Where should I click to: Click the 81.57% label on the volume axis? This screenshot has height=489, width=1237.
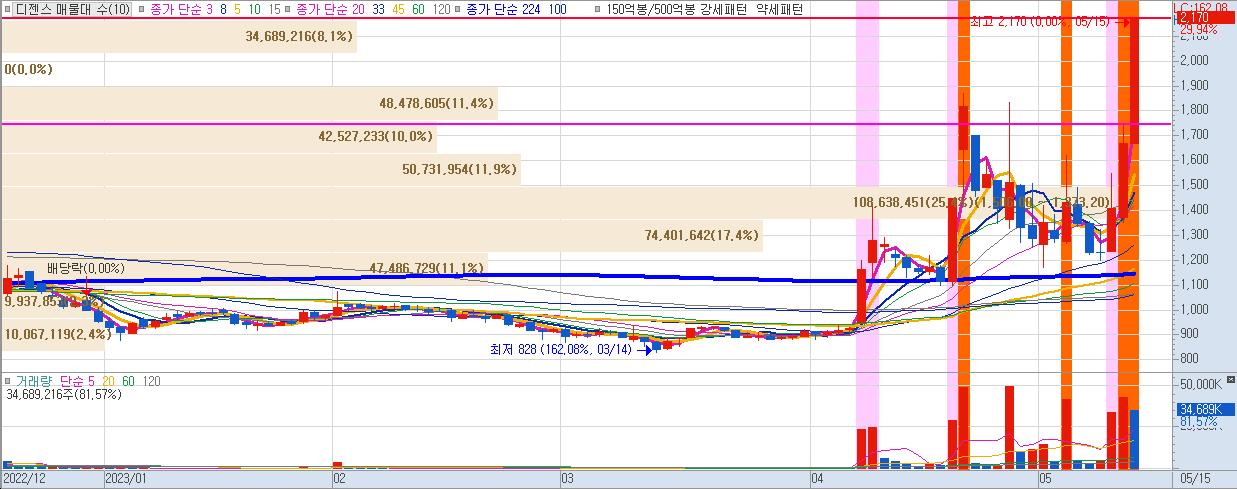[x=1198, y=423]
